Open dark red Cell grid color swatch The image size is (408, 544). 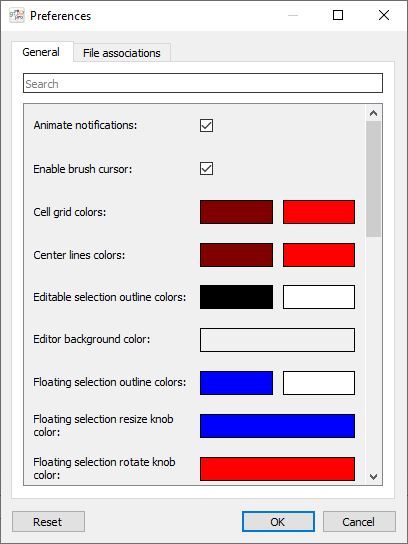coord(236,212)
